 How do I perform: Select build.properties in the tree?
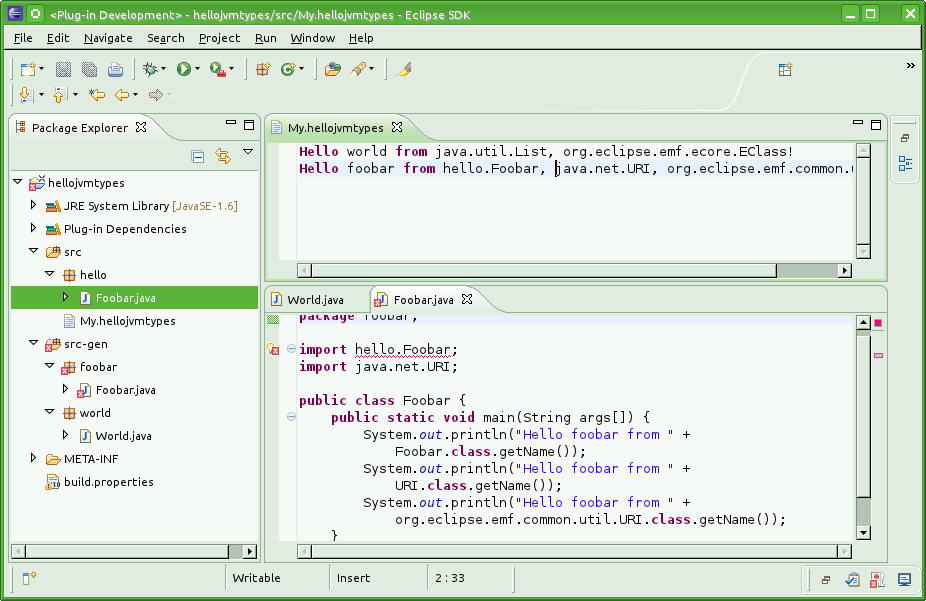(x=108, y=482)
